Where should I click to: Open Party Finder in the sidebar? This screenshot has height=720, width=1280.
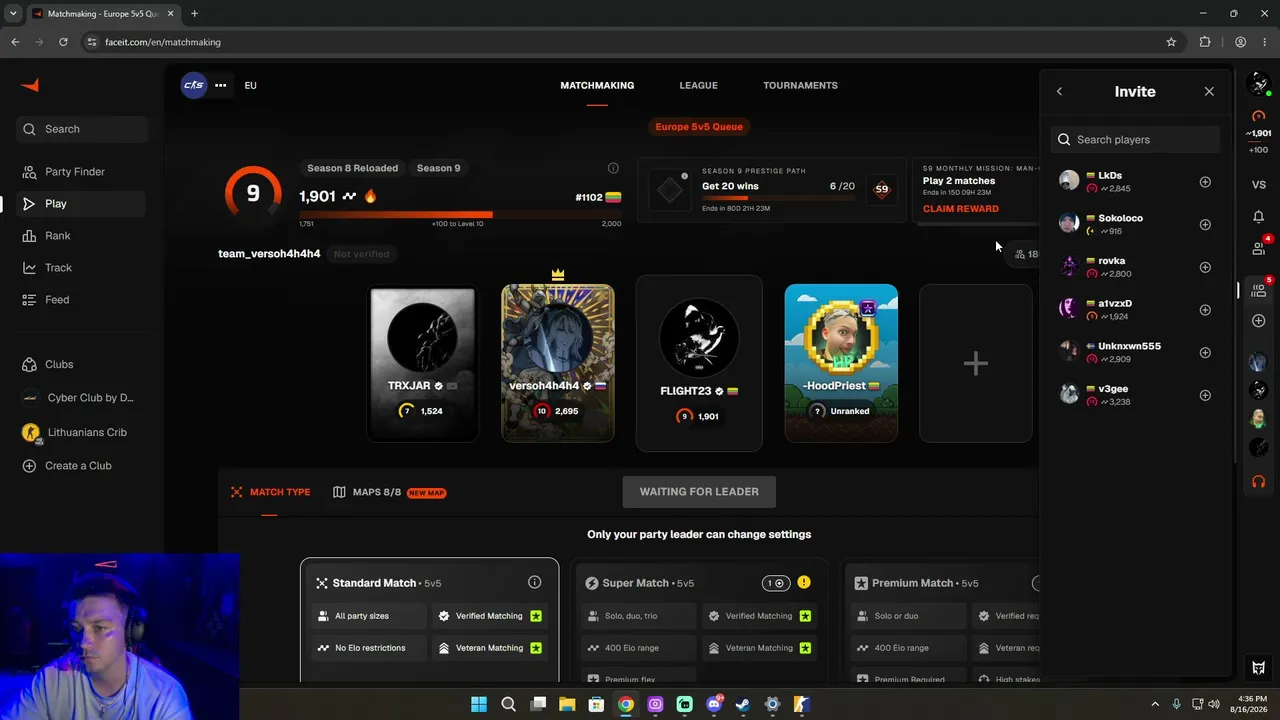point(81,172)
